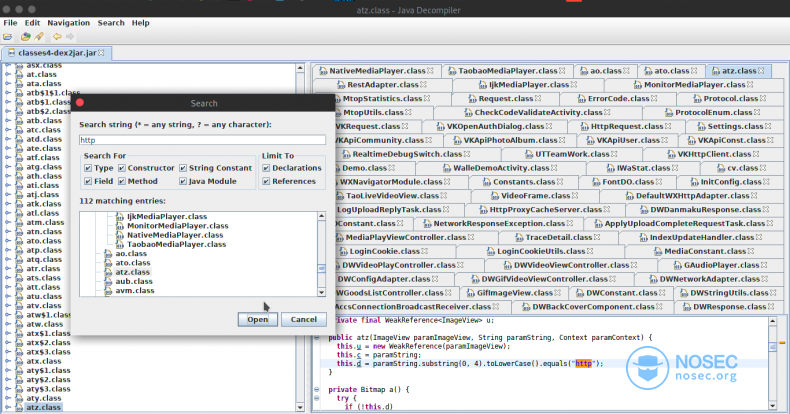Expand atz.class node in file tree
This screenshot has width=790, height=414.
8,407
